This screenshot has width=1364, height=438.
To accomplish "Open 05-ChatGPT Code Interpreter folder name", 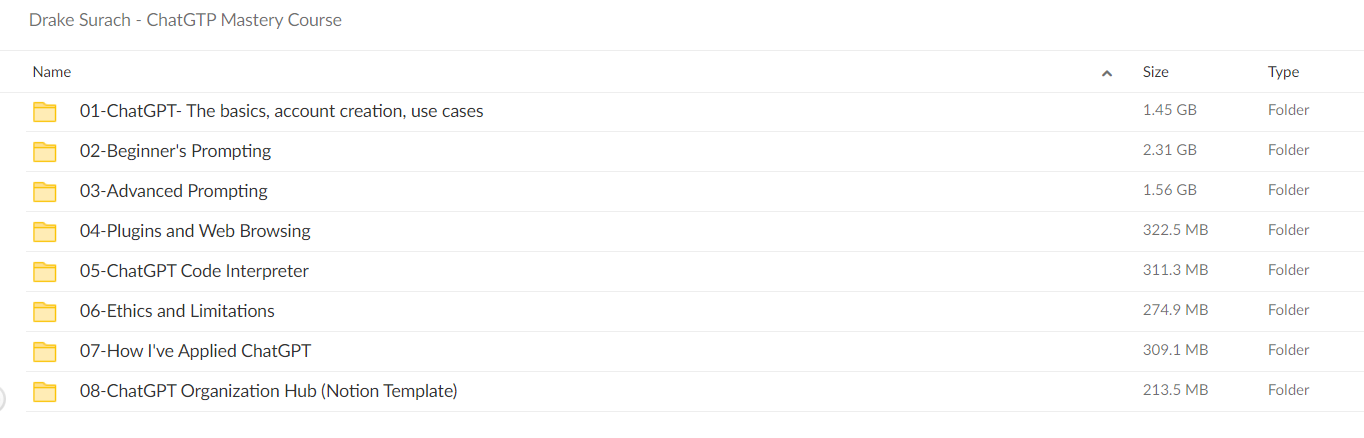I will pyautogui.click(x=194, y=271).
